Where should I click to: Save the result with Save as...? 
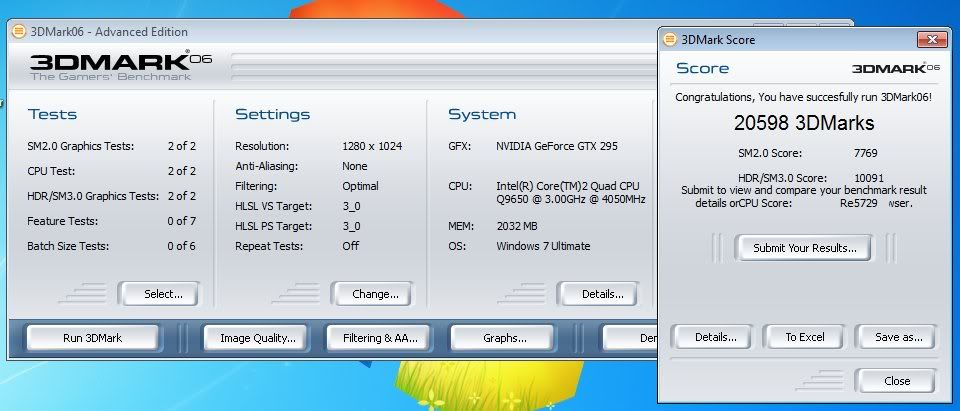click(x=895, y=337)
